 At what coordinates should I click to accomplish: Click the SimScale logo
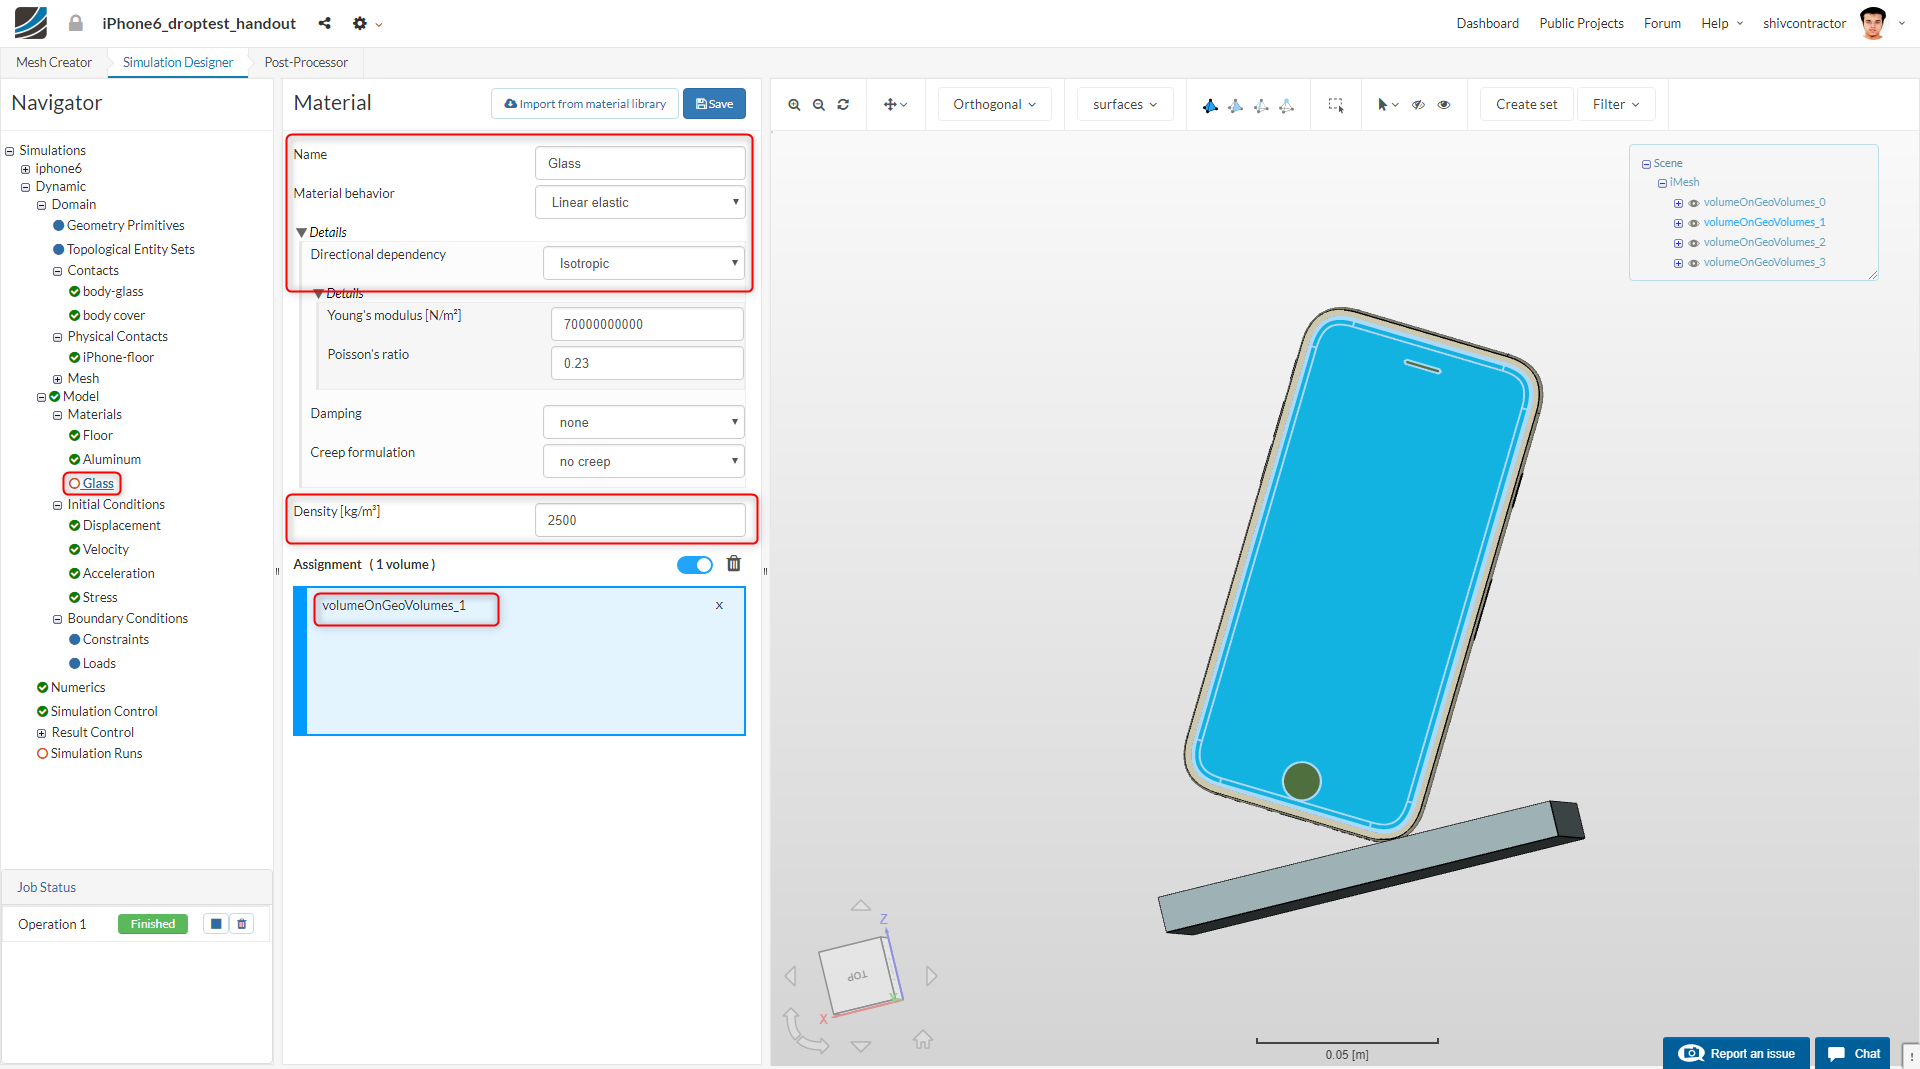[x=31, y=23]
